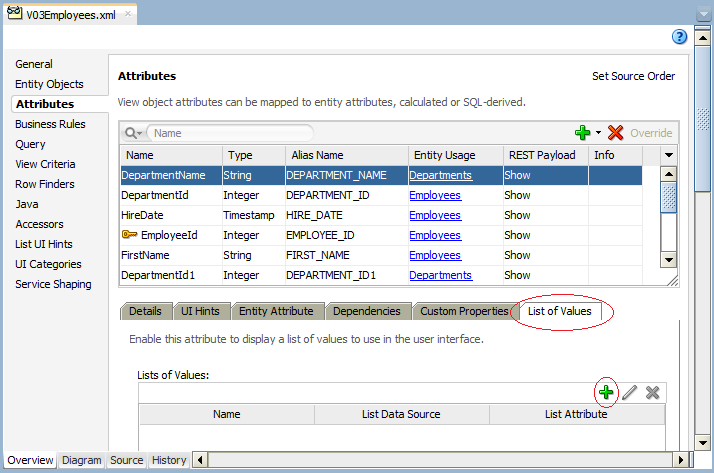Click the editor vertical scrollbar thumb
The height and width of the screenshot is (473, 714).
pos(703,119)
